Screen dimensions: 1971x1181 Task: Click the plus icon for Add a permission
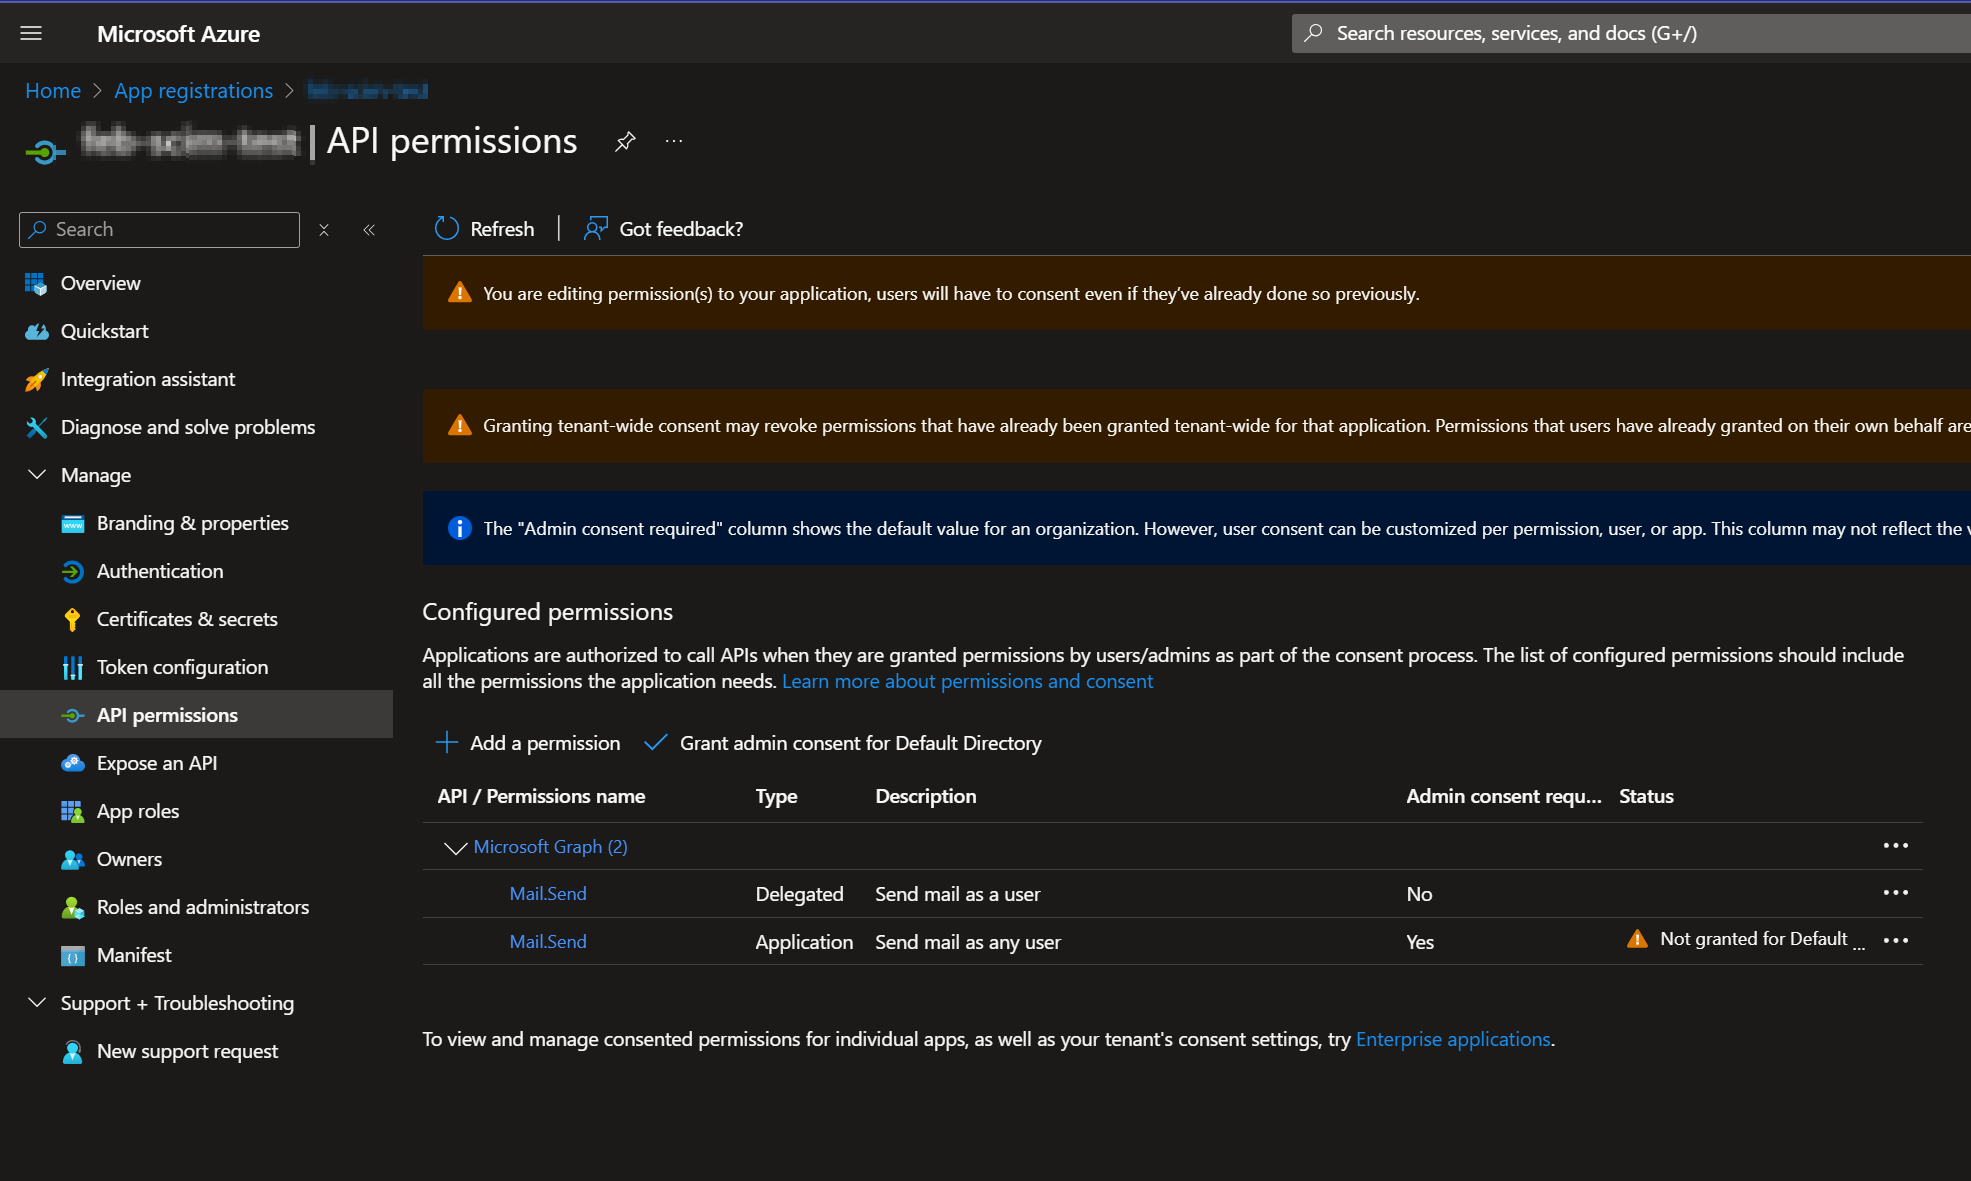pos(446,742)
